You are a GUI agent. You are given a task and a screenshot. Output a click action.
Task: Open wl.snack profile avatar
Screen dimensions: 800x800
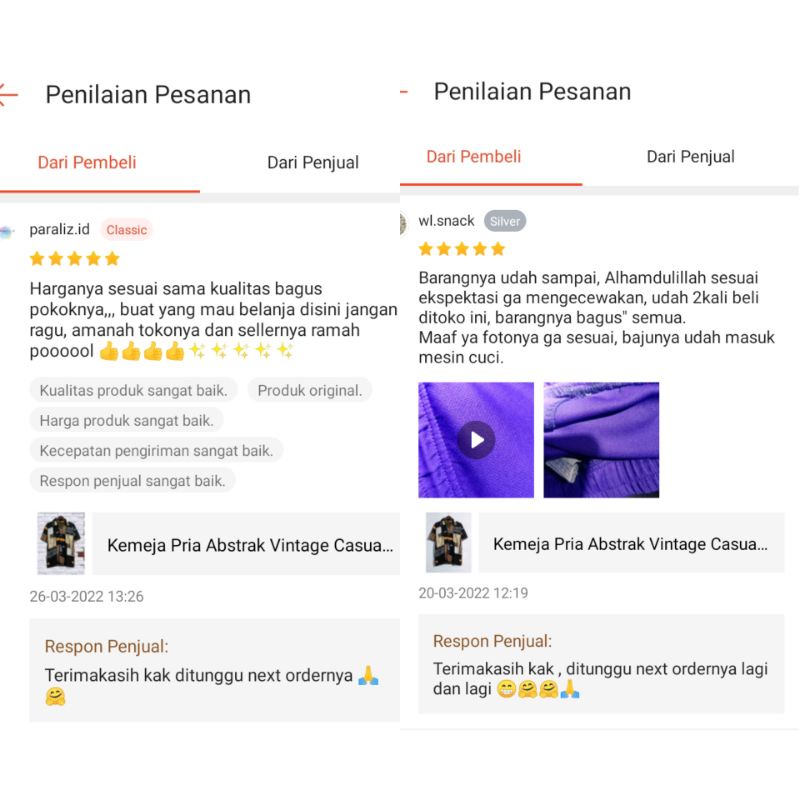tap(404, 223)
